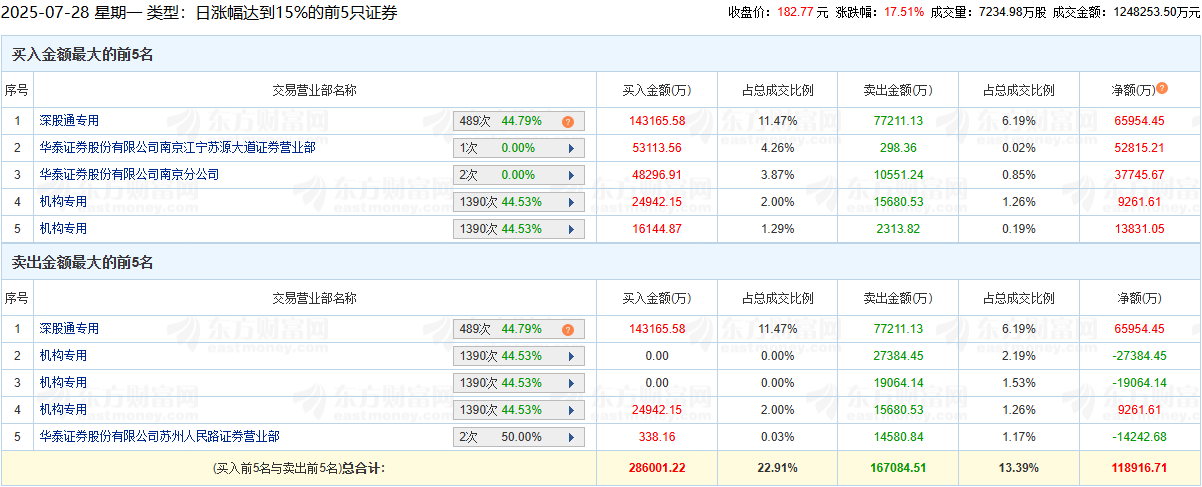The image size is (1202, 487).
Task: Click the 买入金额(万) column header in buy table
Action: (x=657, y=90)
